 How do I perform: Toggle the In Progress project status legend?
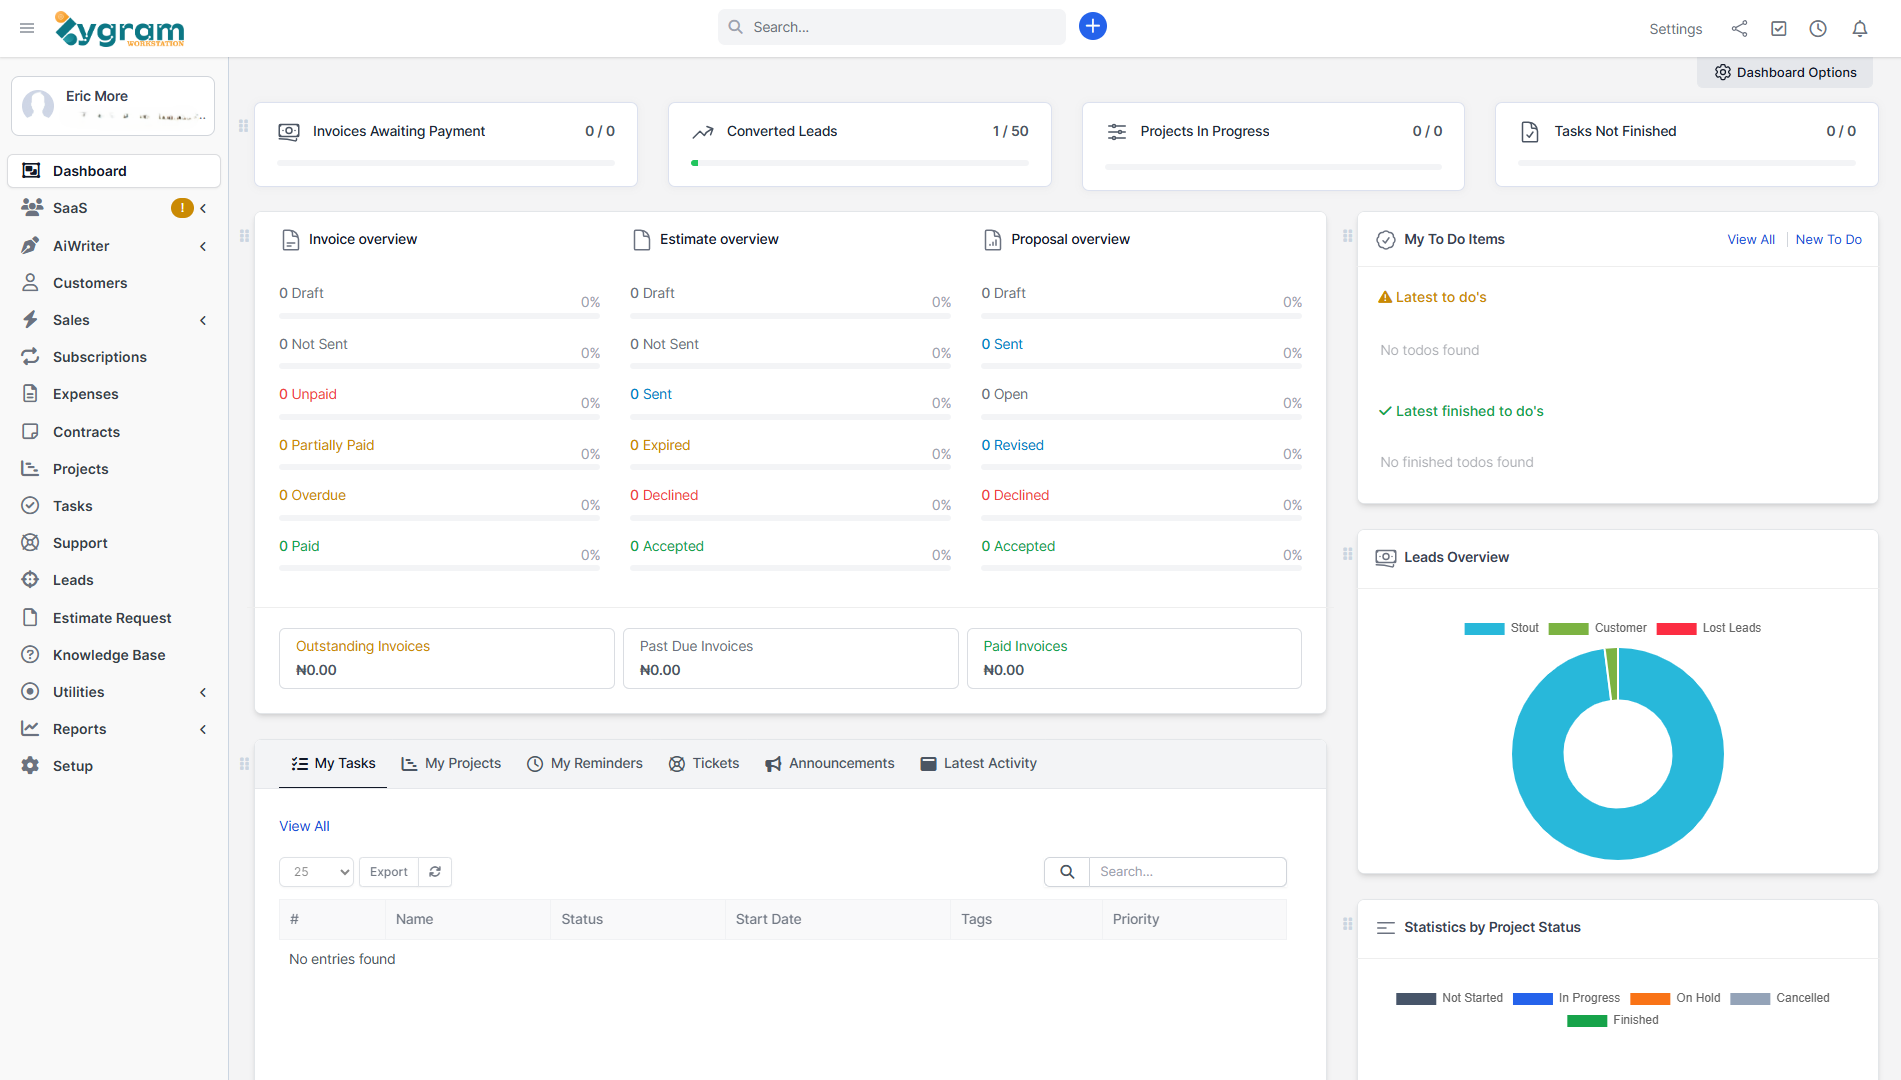(1566, 998)
